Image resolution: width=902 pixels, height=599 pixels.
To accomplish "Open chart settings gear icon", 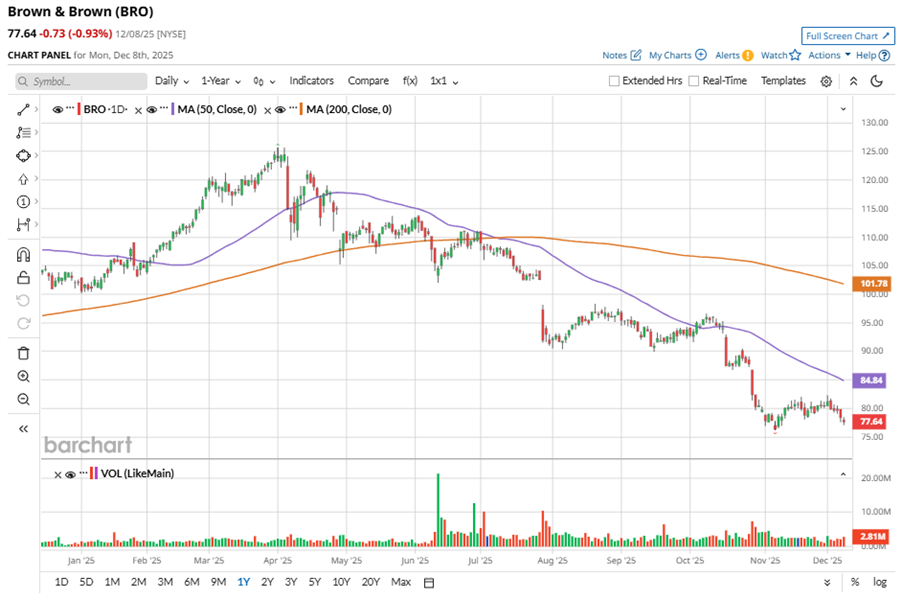I will click(826, 81).
